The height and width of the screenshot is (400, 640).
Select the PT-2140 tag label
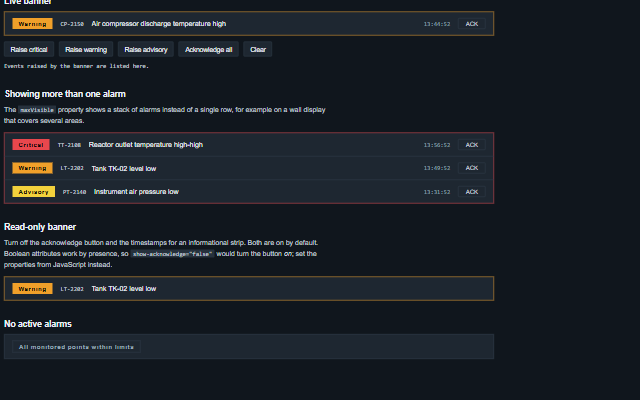point(74,192)
